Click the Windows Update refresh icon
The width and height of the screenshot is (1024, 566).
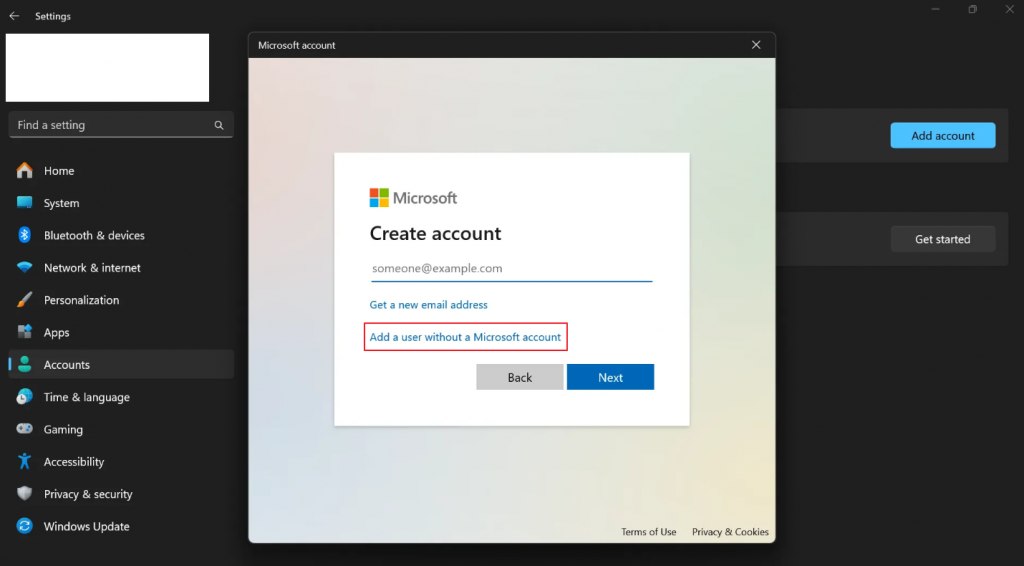click(25, 526)
